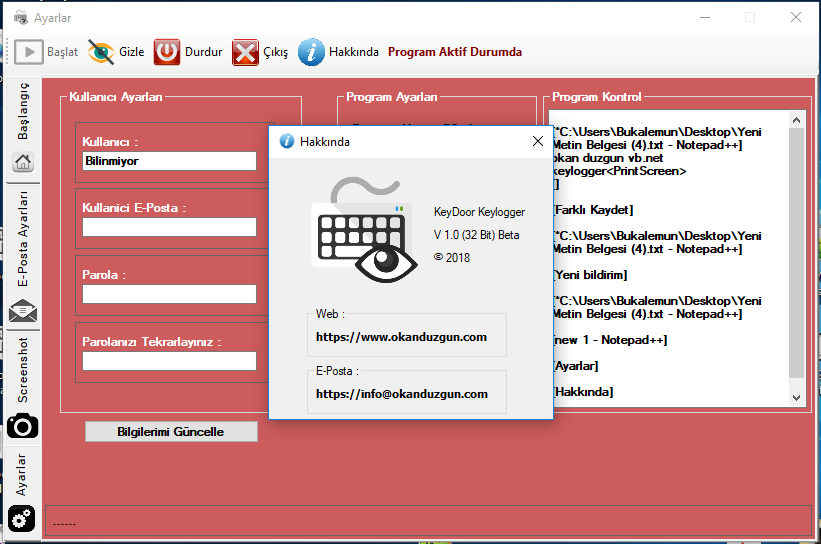This screenshot has height=544, width=821.
Task: Minimize the Ayarlar window
Action: pyautogui.click(x=705, y=18)
